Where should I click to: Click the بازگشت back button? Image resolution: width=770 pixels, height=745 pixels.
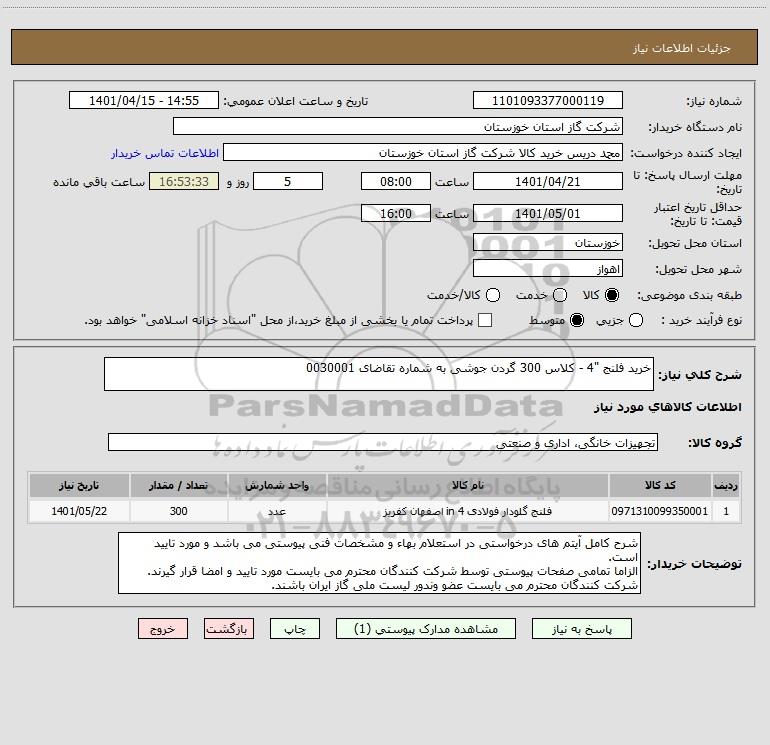229,629
